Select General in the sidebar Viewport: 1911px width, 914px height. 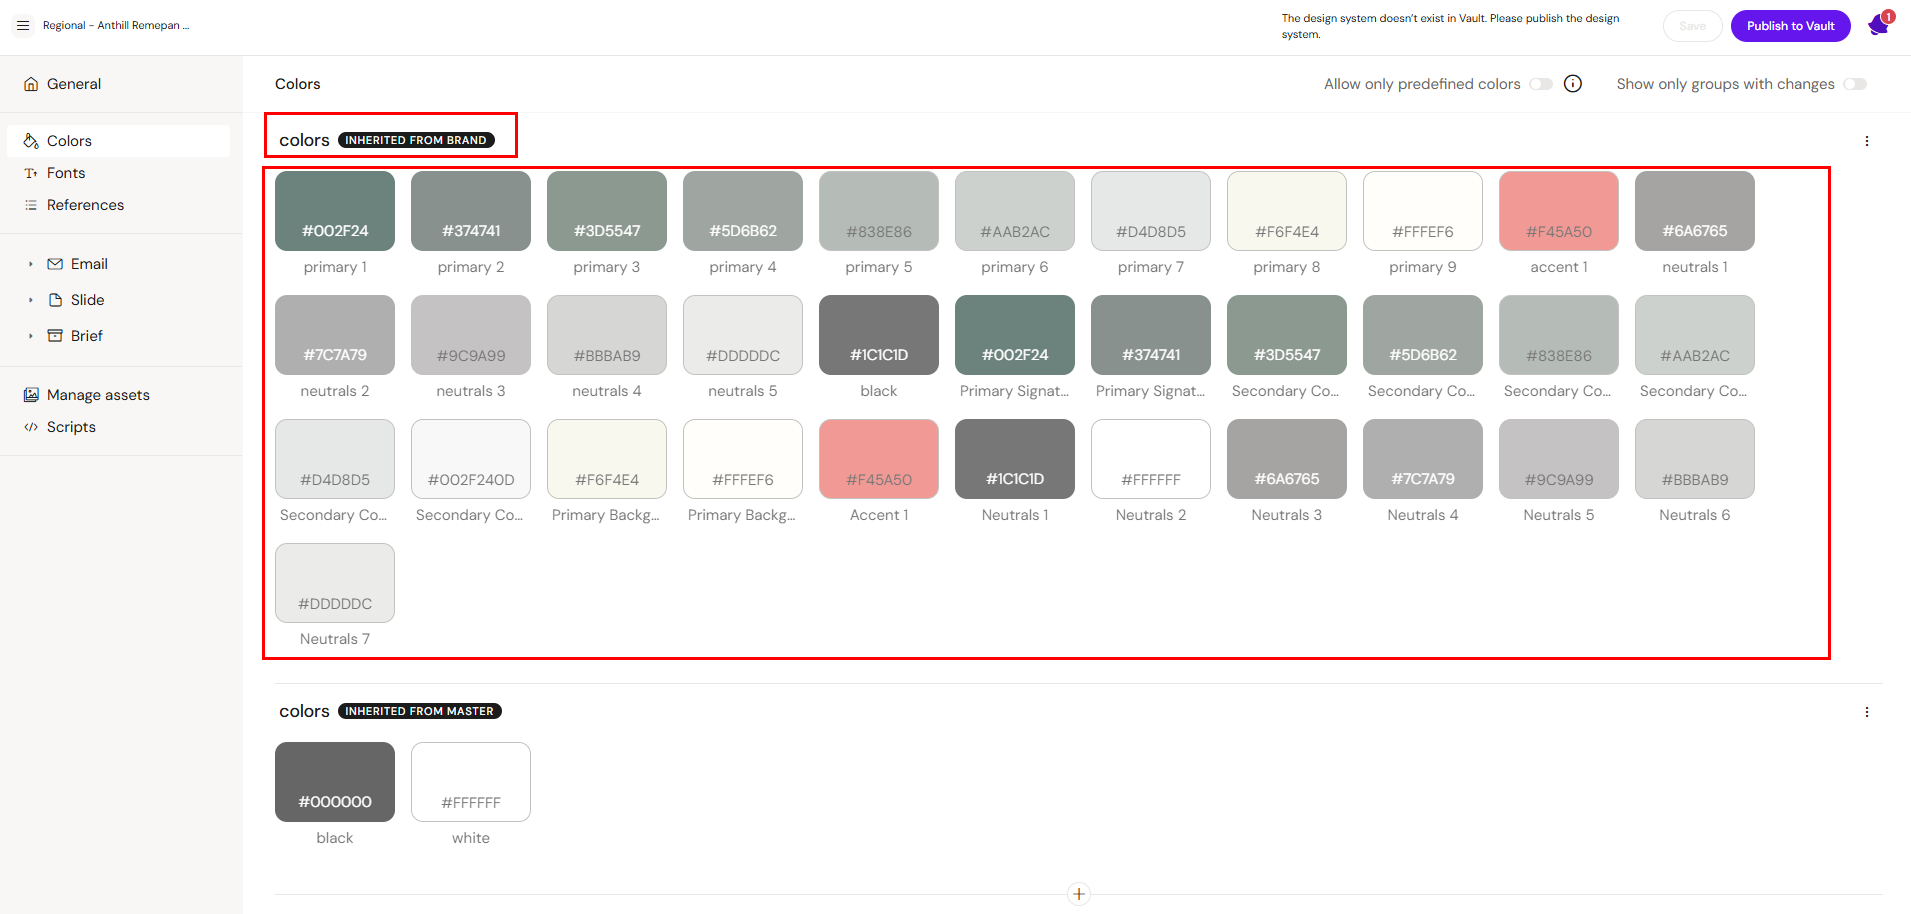click(73, 84)
